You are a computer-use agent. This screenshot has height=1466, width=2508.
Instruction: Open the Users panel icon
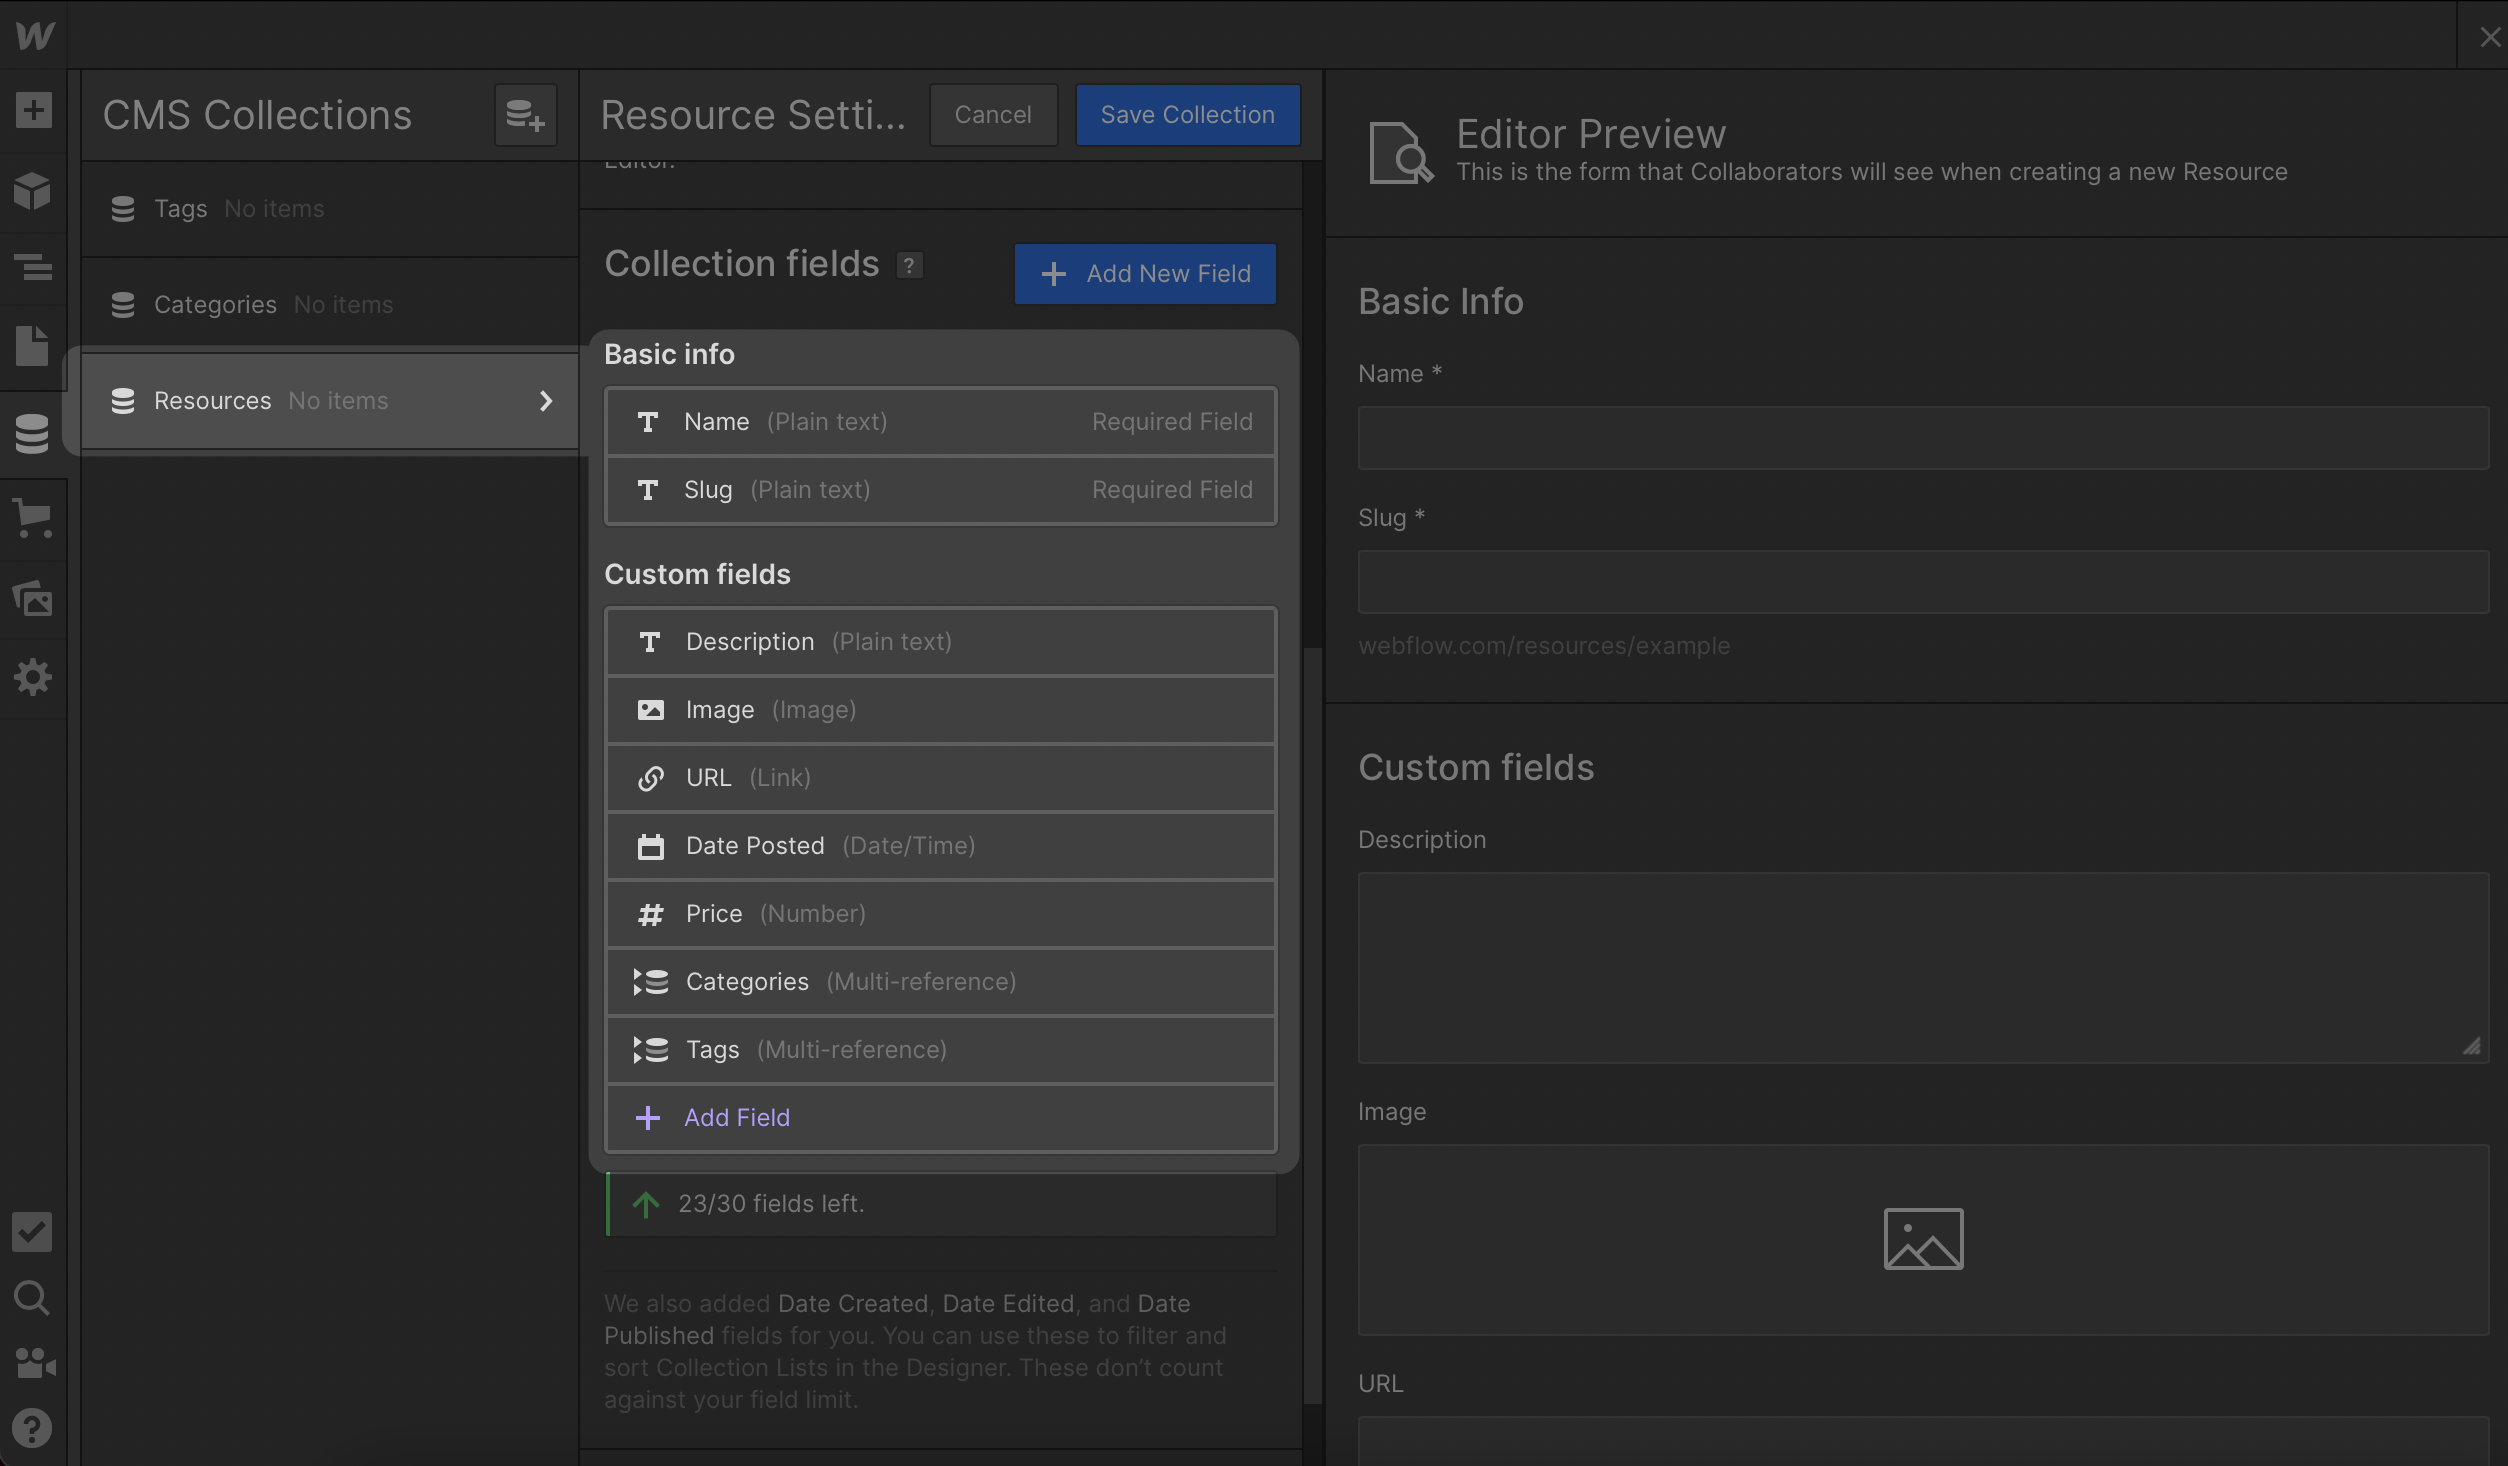pos(33,1363)
